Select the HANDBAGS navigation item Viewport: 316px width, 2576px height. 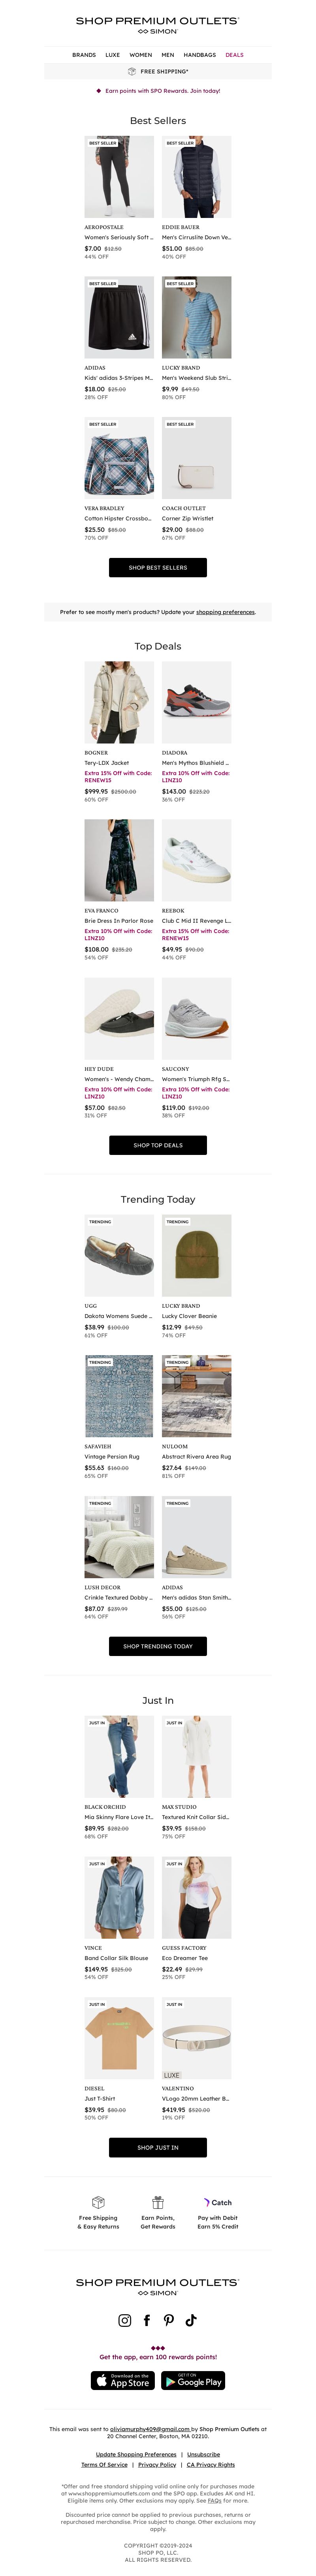(200, 55)
